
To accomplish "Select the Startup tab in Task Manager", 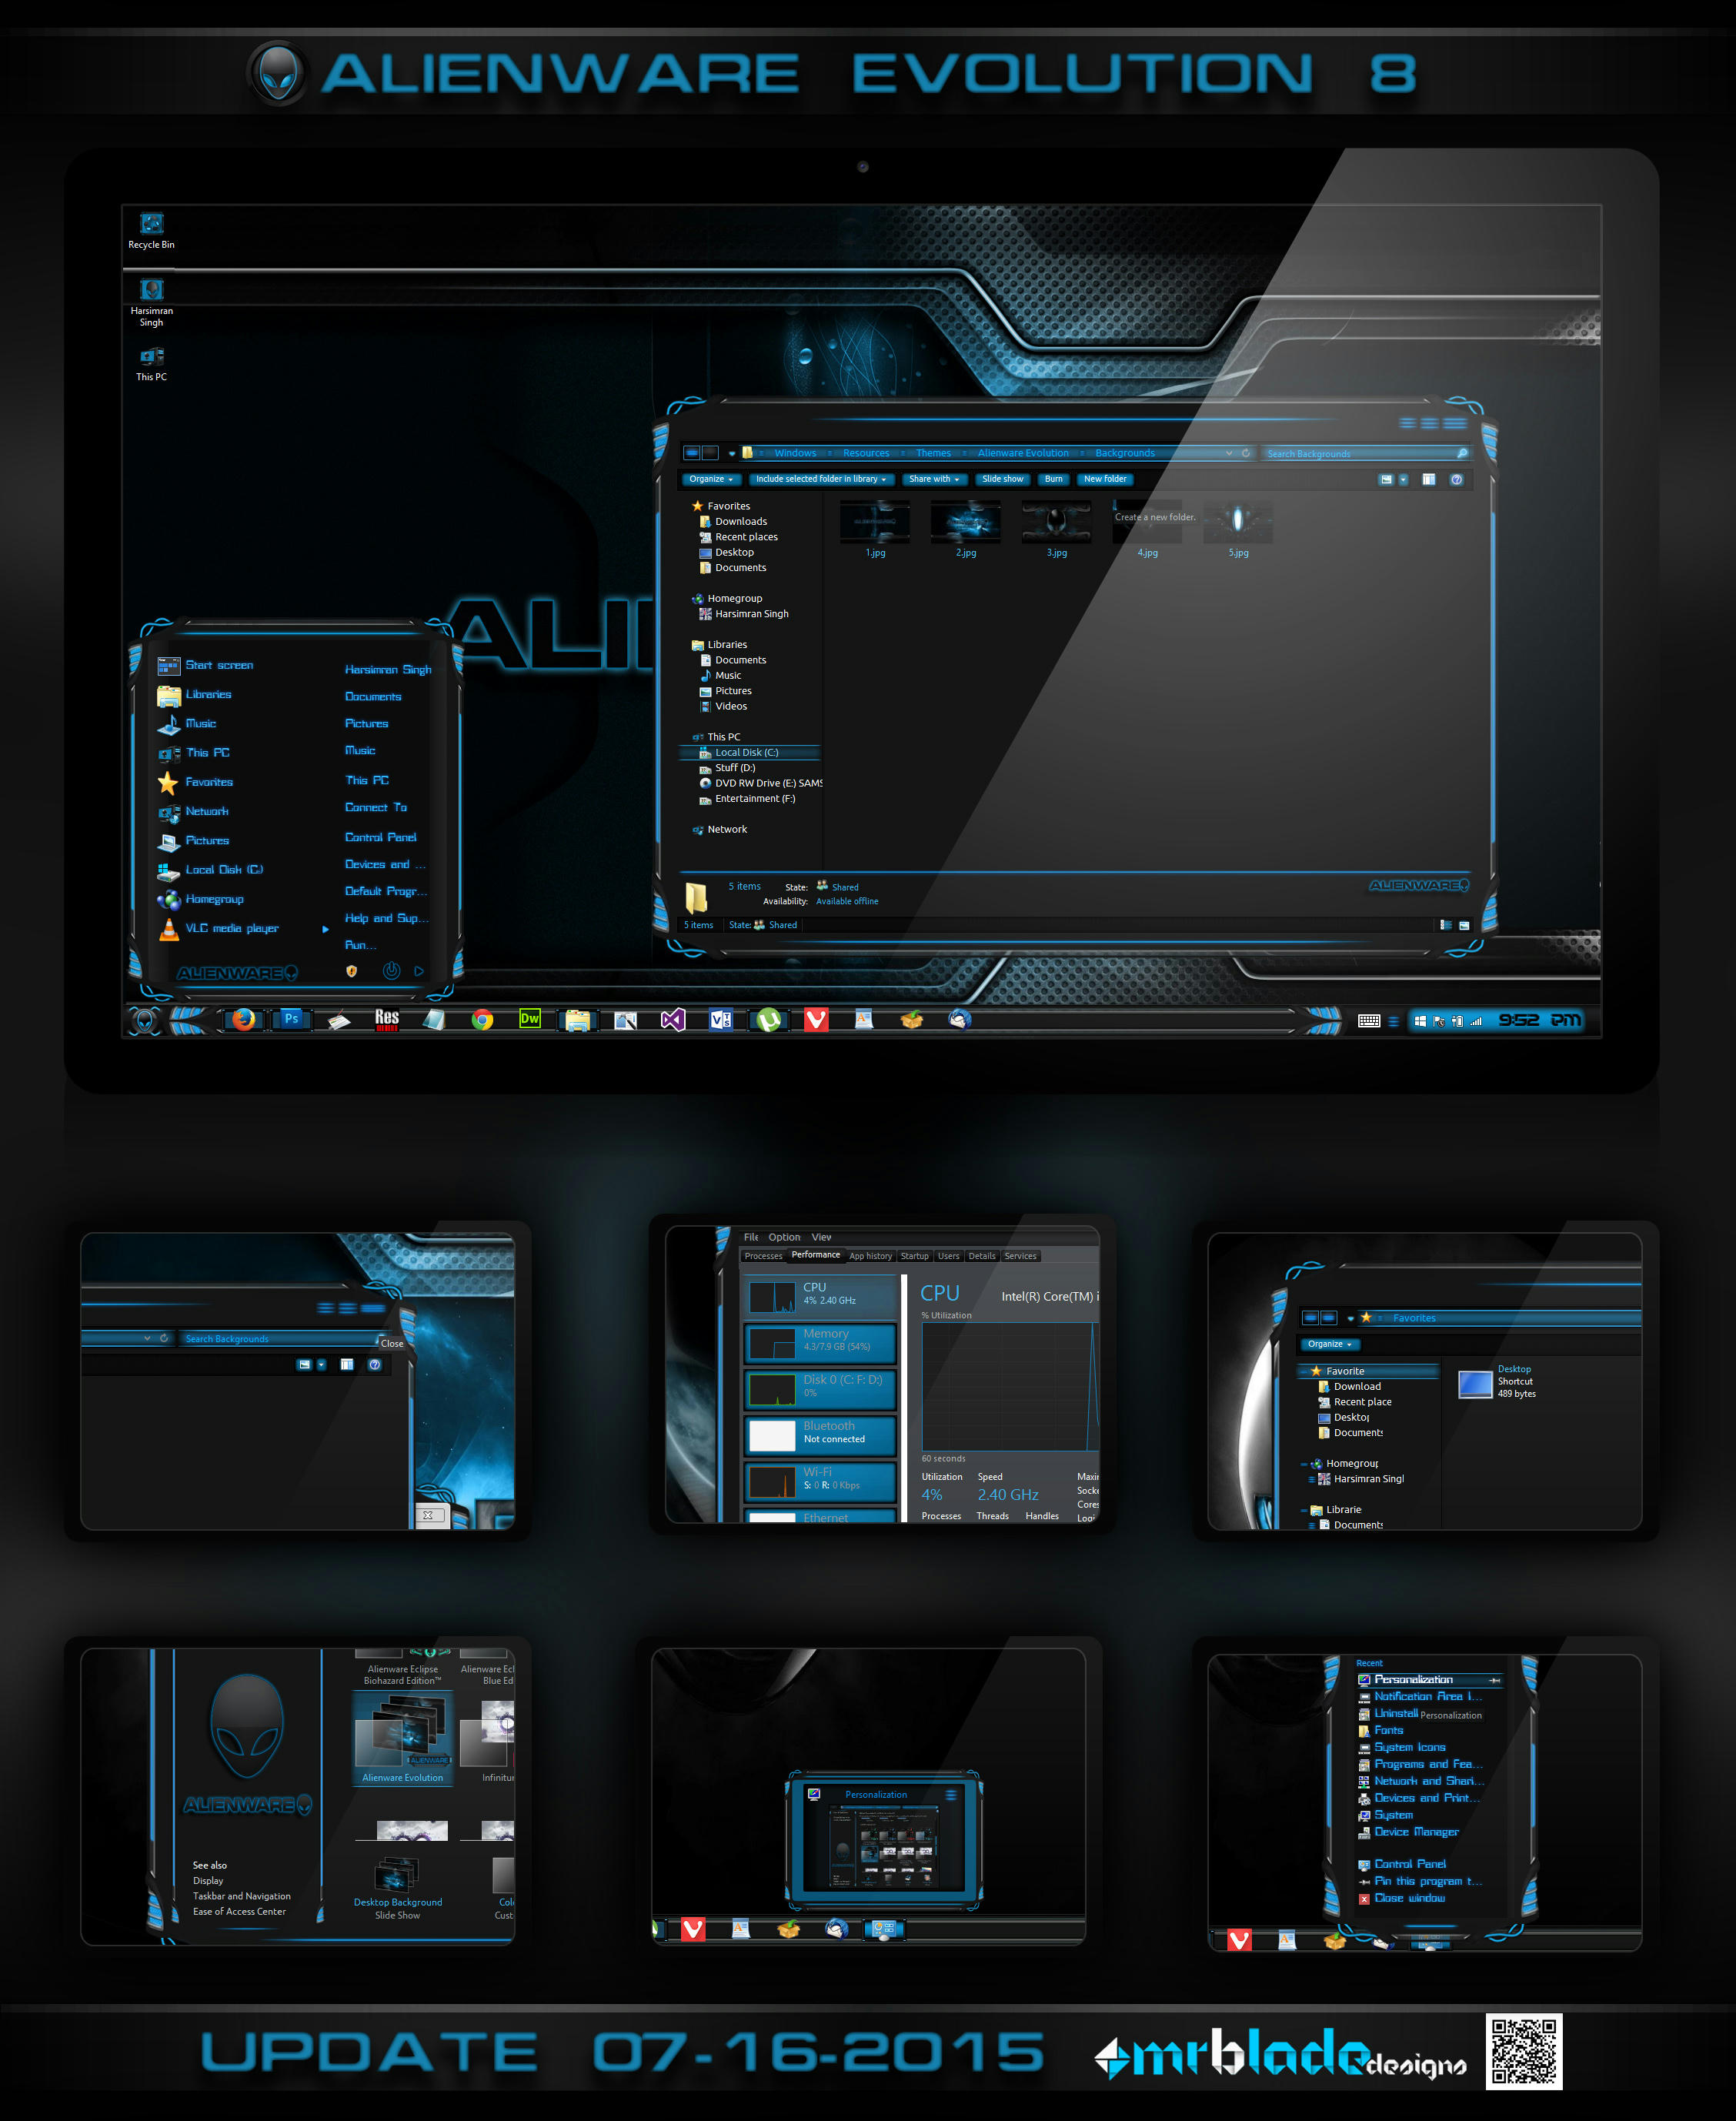I will 910,1256.
